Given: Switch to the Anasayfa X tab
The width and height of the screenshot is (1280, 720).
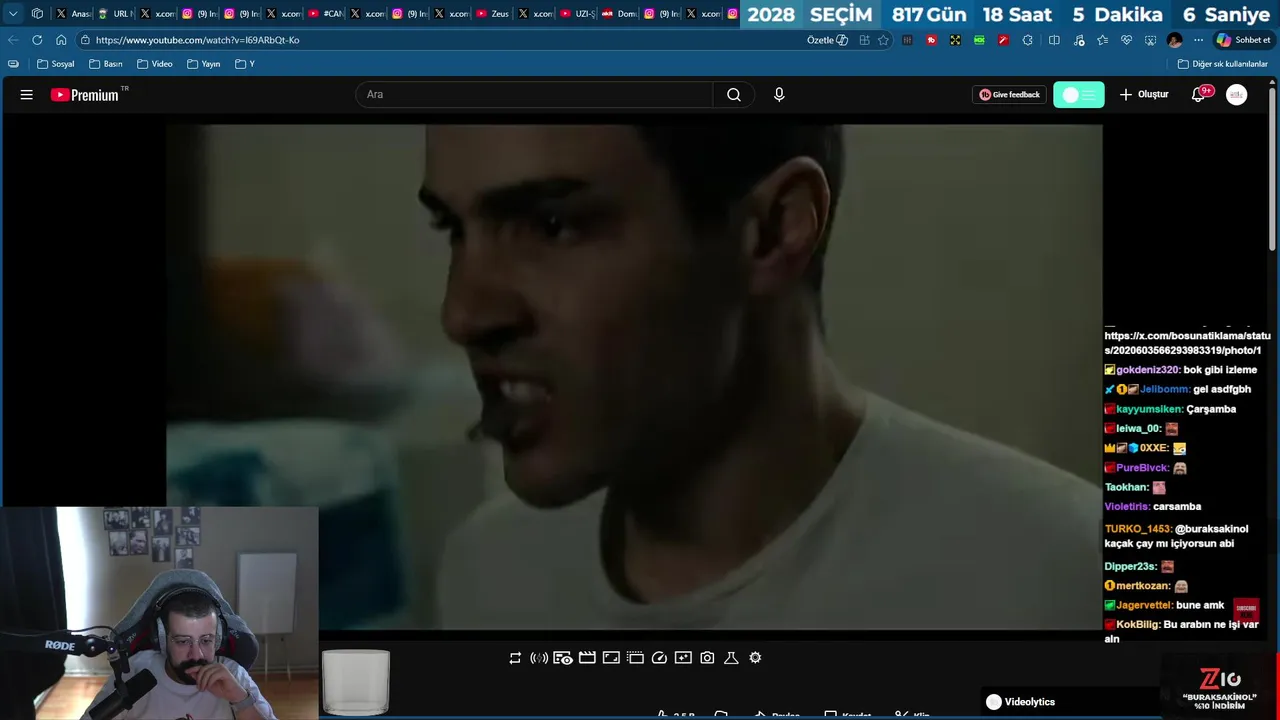Looking at the screenshot, I should coord(73,14).
